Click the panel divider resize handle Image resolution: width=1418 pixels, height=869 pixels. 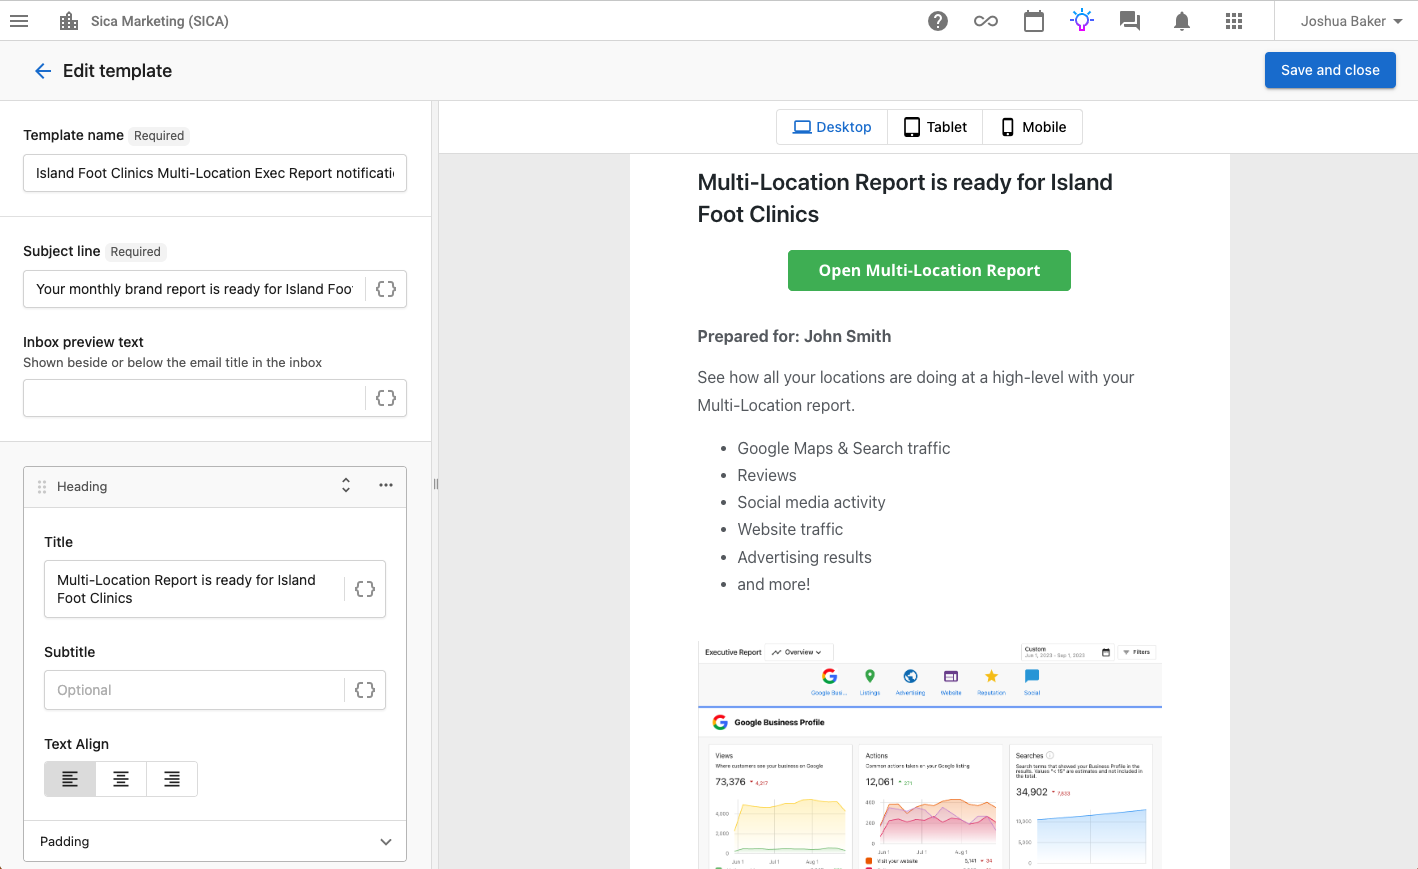(435, 484)
